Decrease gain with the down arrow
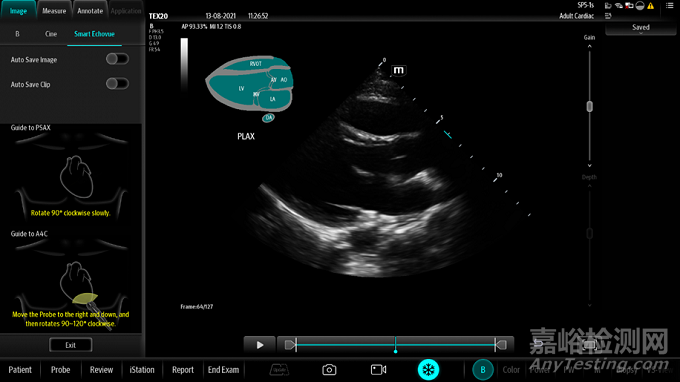This screenshot has height=382, width=680. click(589, 166)
